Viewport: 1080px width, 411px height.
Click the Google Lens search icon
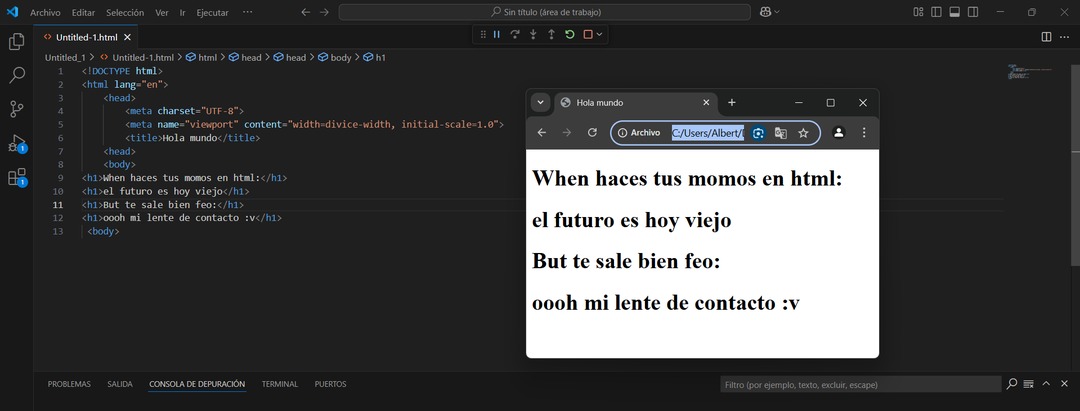point(758,133)
